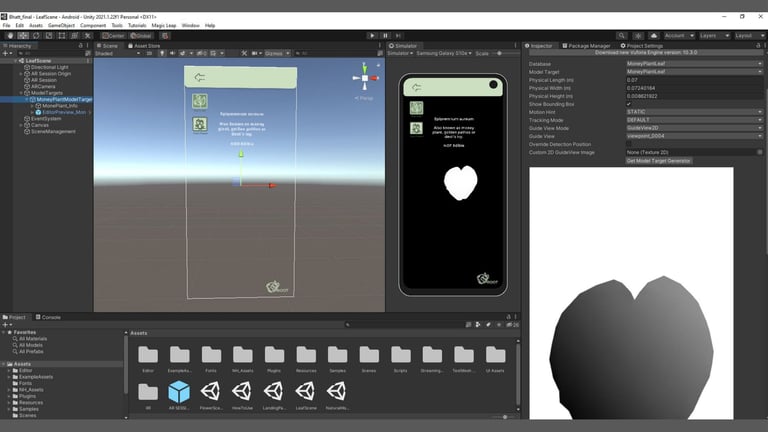Viewport: 768px width, 432px height.
Task: Toggle scene audio speaker icon
Action: pyautogui.click(x=172, y=53)
